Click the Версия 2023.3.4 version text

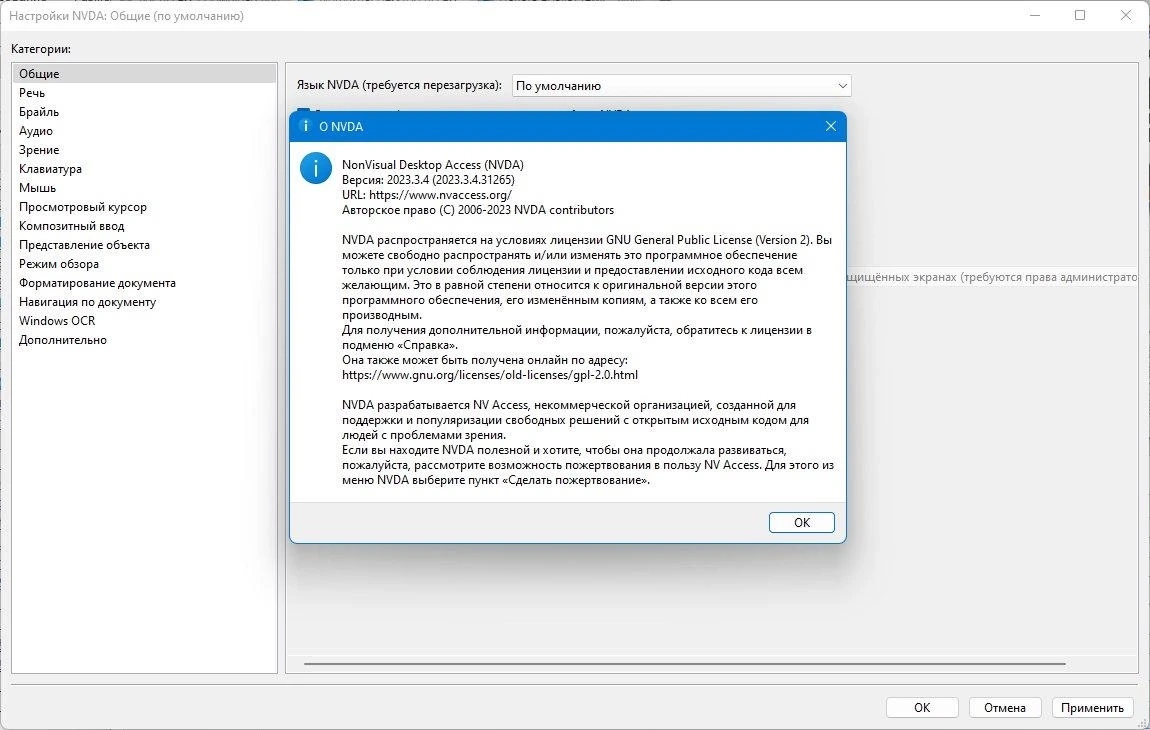428,180
